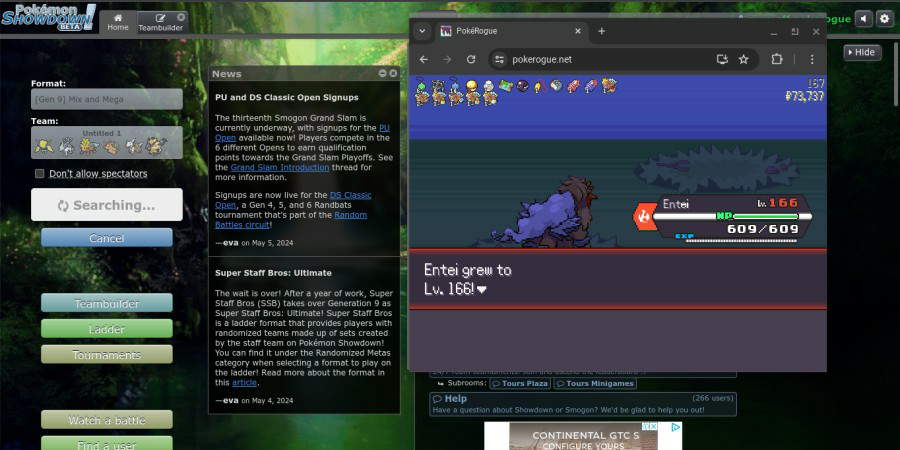Open the Format selector showing Mix and Mega
Screen dimensions: 900x450
pos(107,99)
